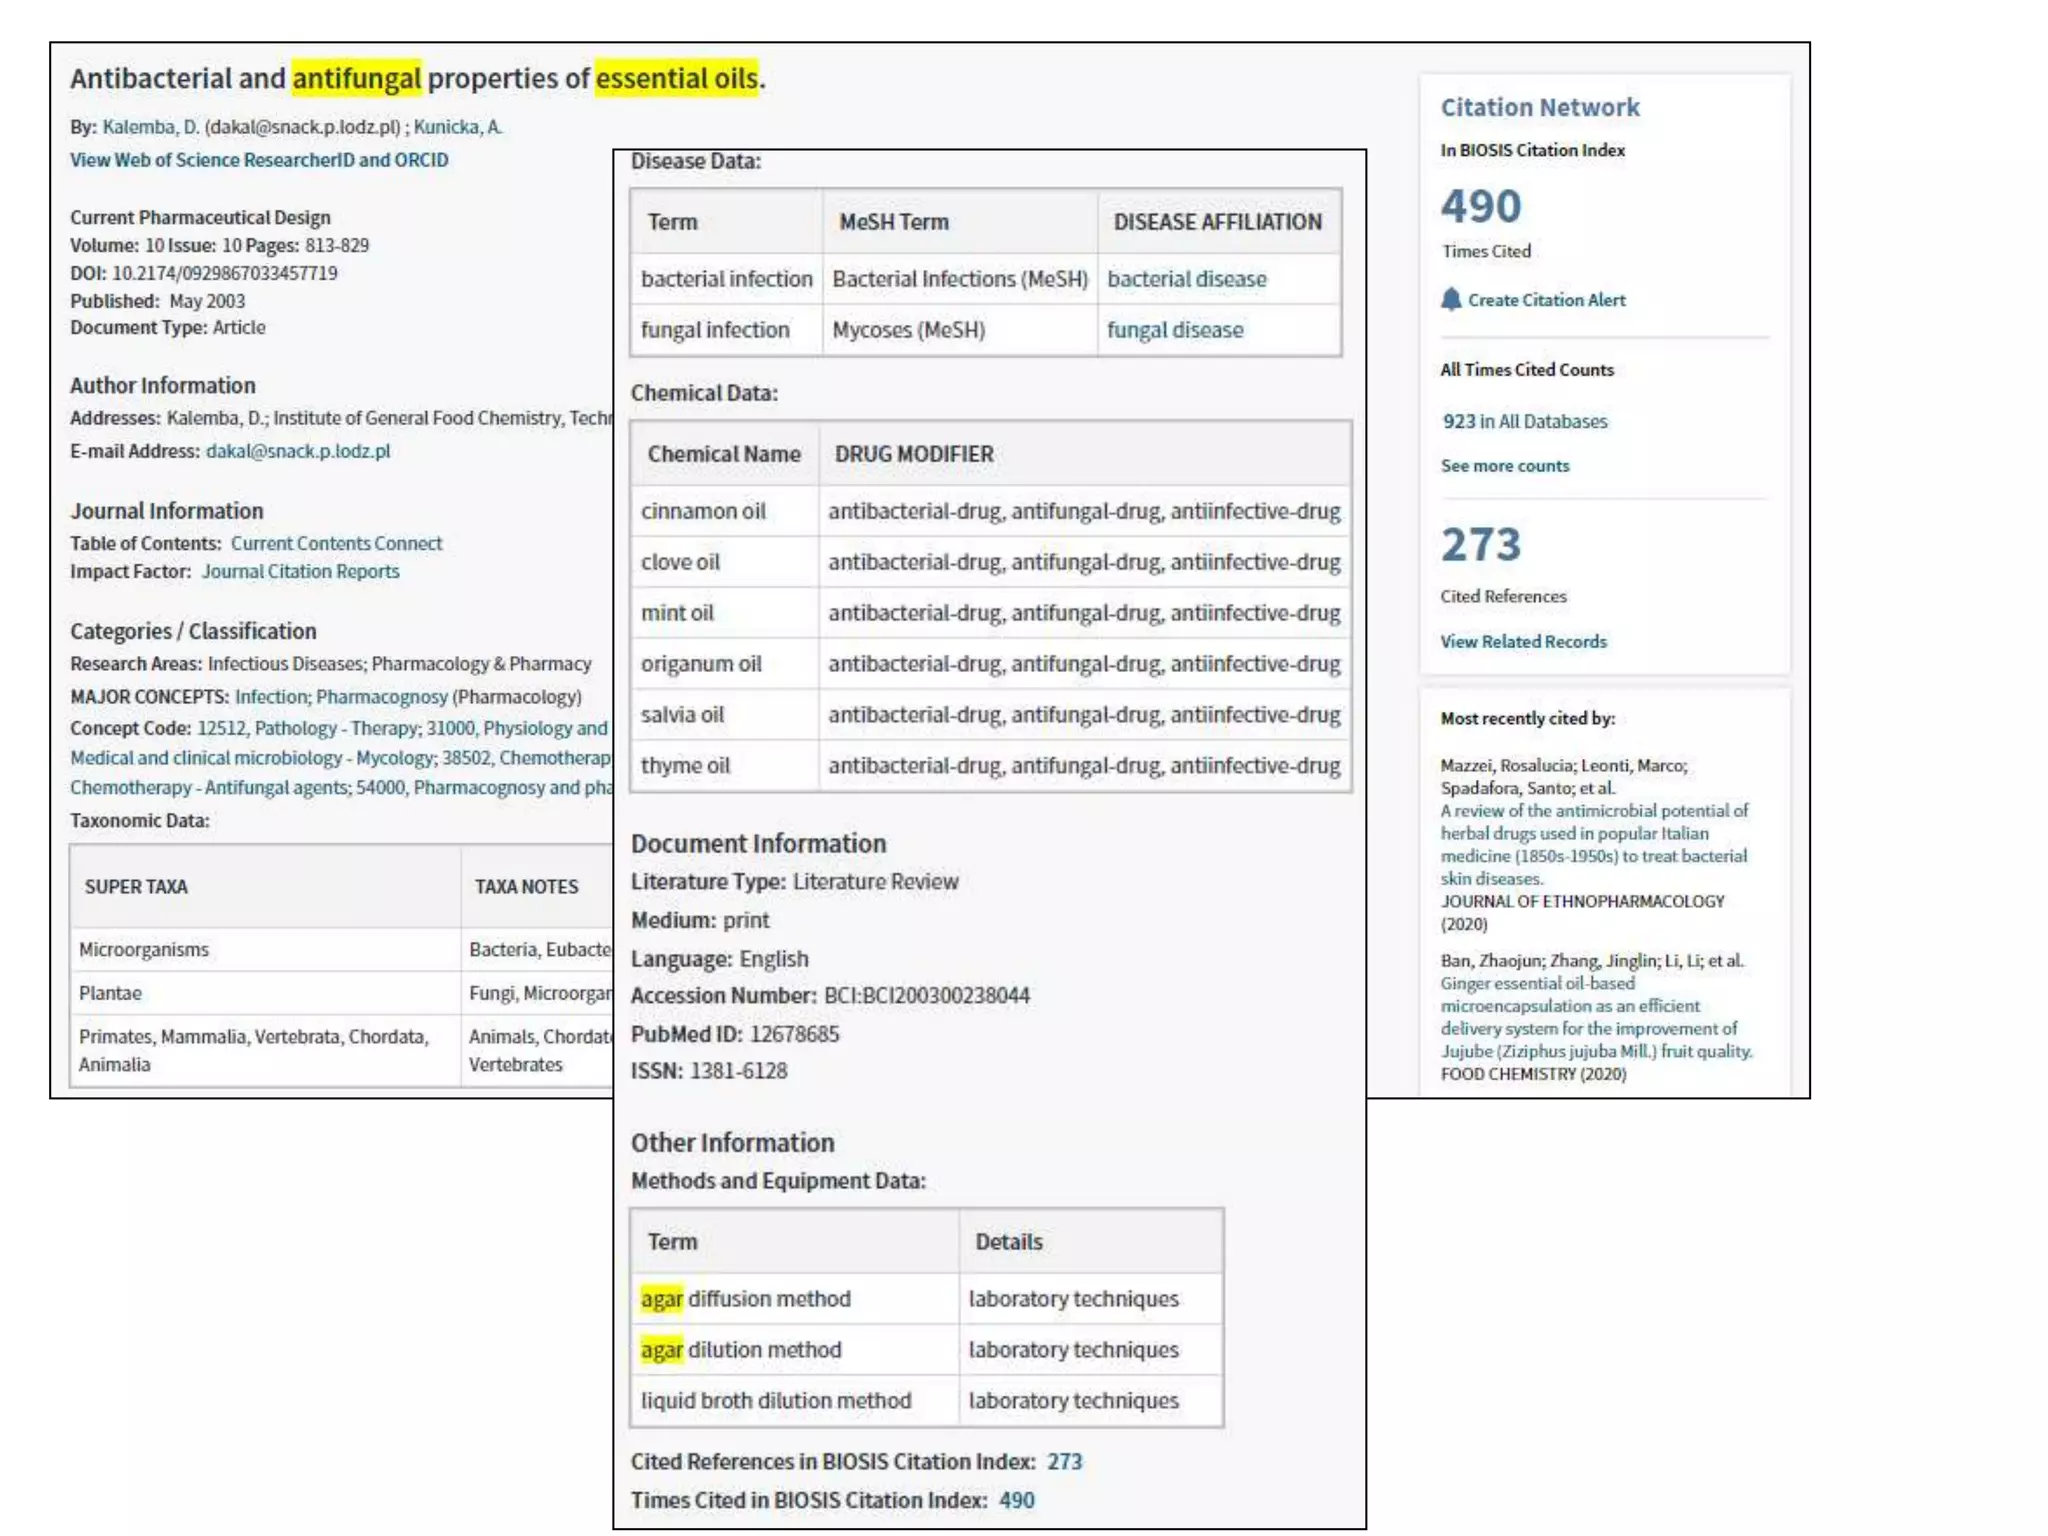
Task: Open Journal Citation Reports link
Action: (300, 571)
